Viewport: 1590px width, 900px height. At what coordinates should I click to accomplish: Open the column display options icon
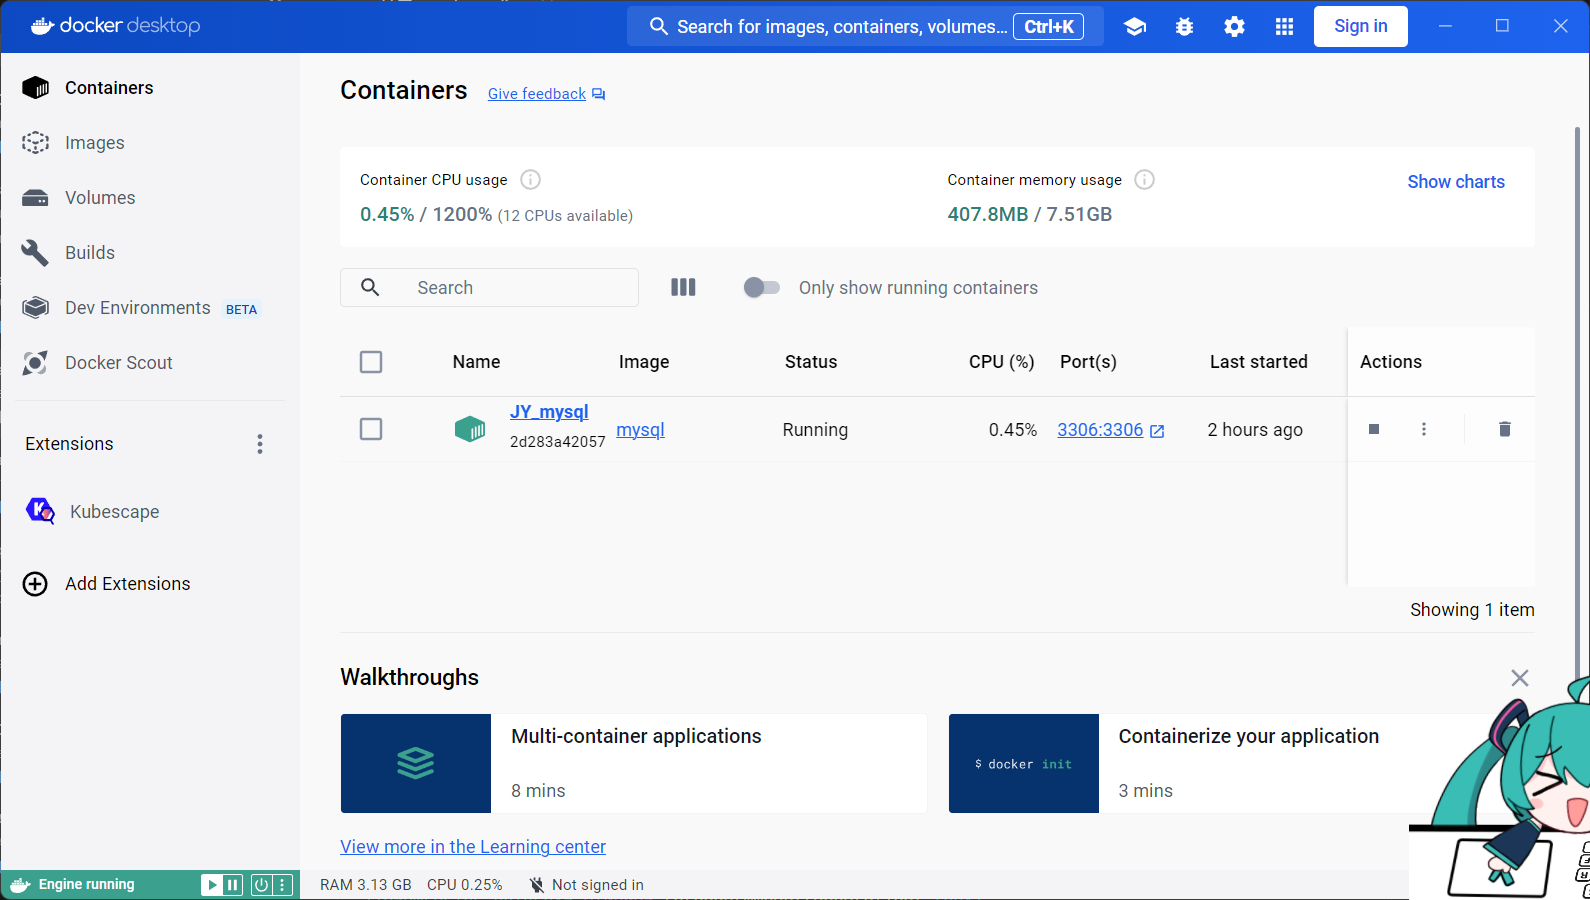pyautogui.click(x=683, y=288)
